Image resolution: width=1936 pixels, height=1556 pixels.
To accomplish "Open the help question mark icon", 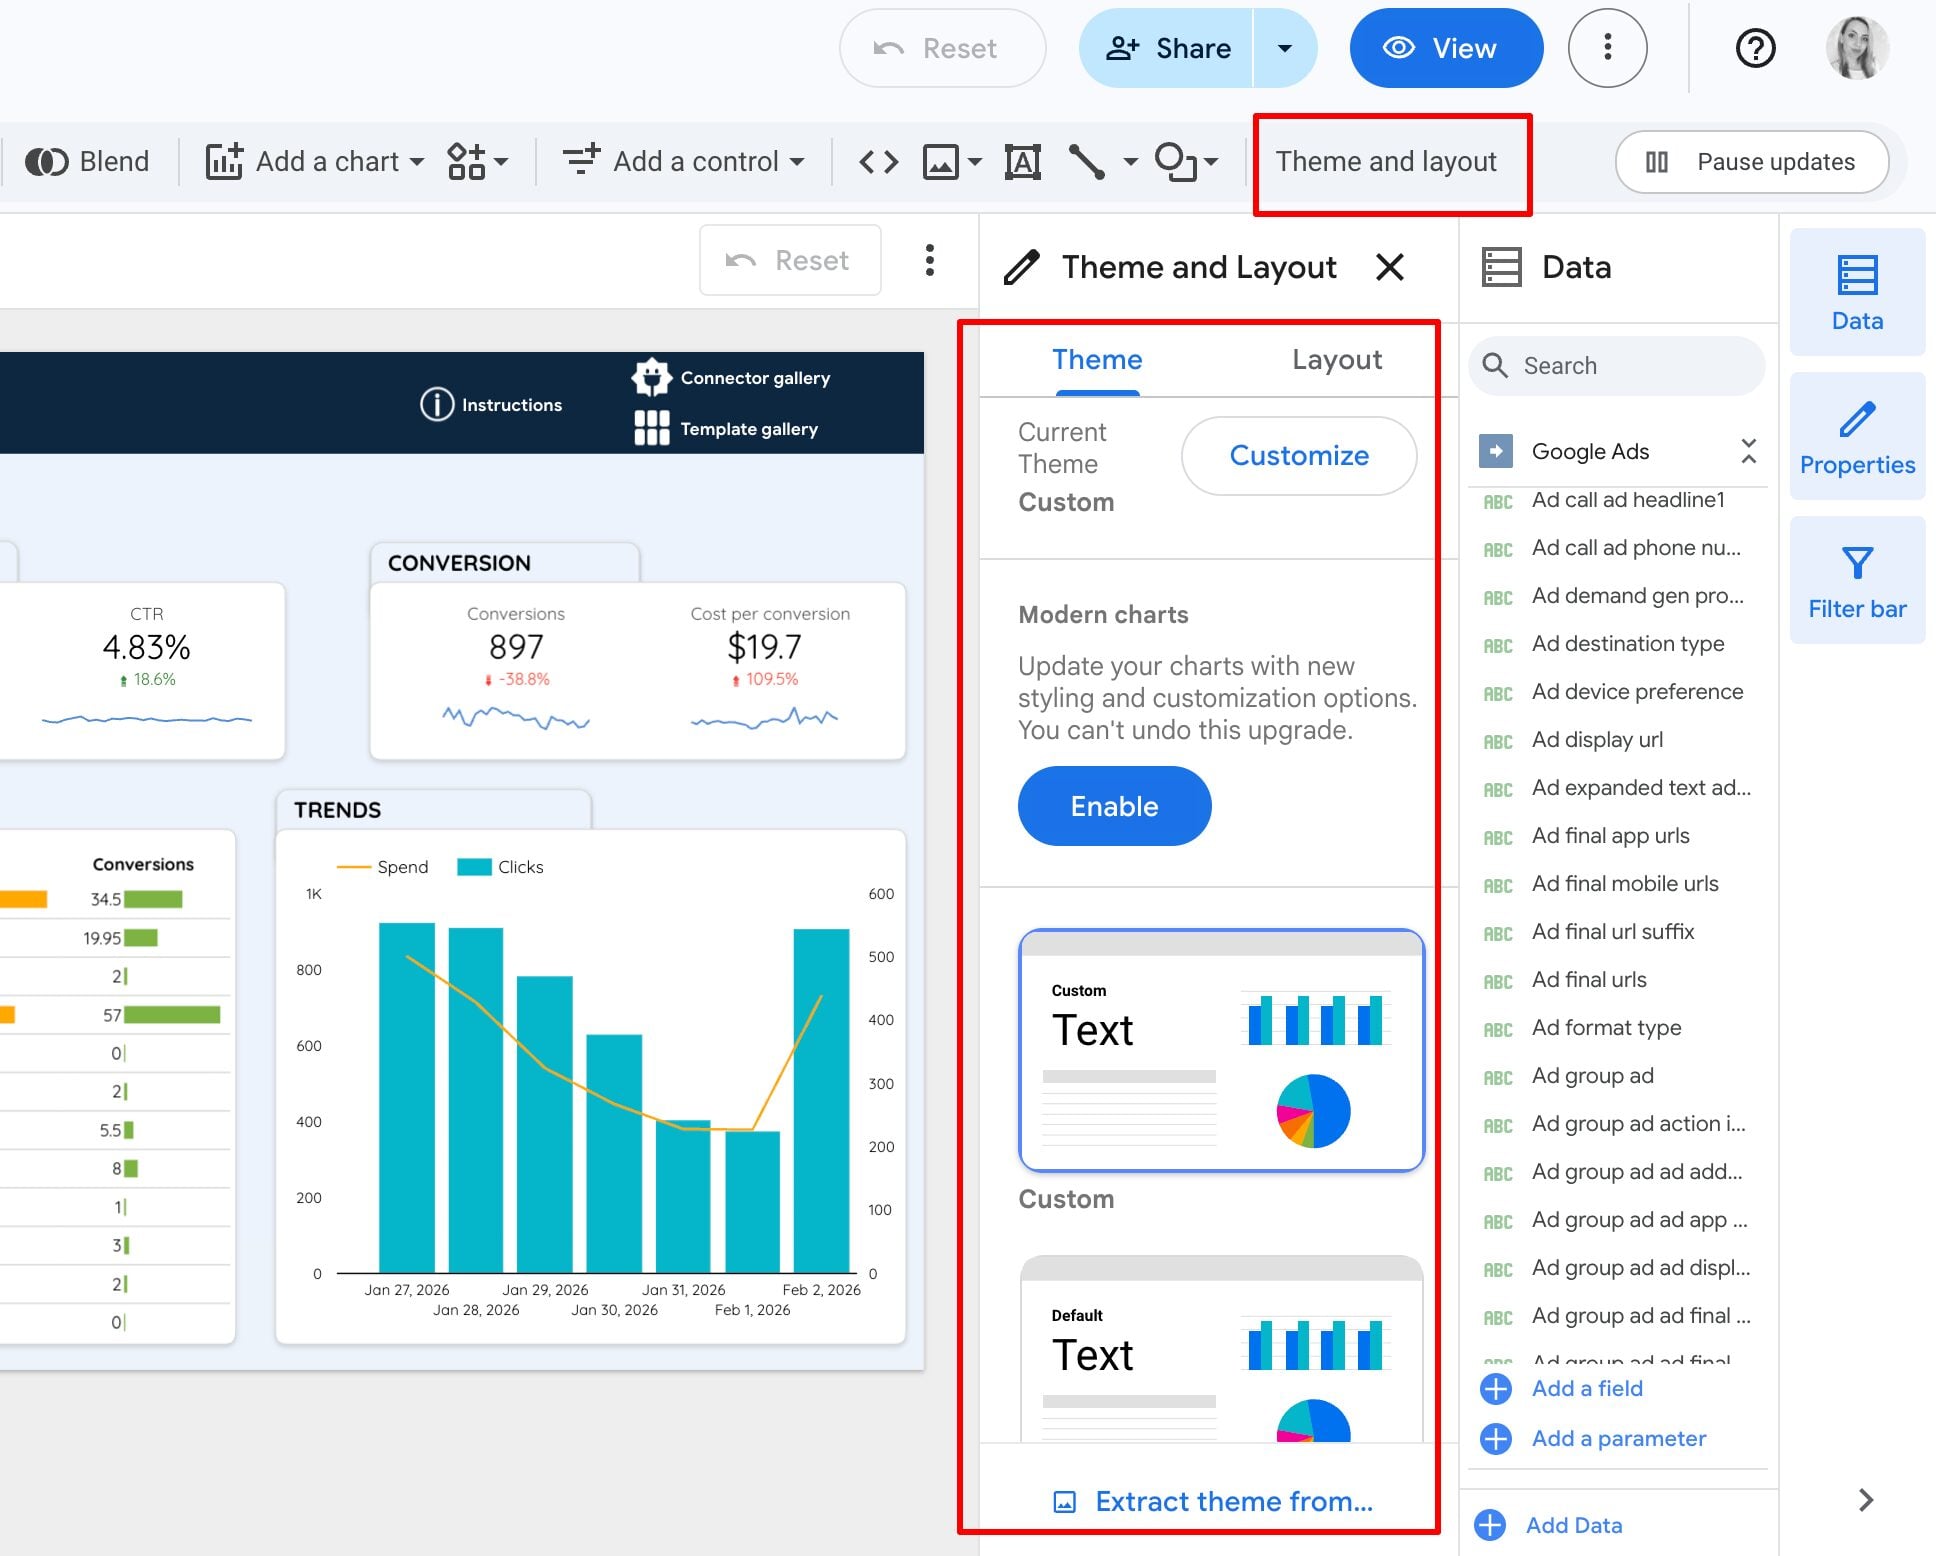I will point(1755,48).
